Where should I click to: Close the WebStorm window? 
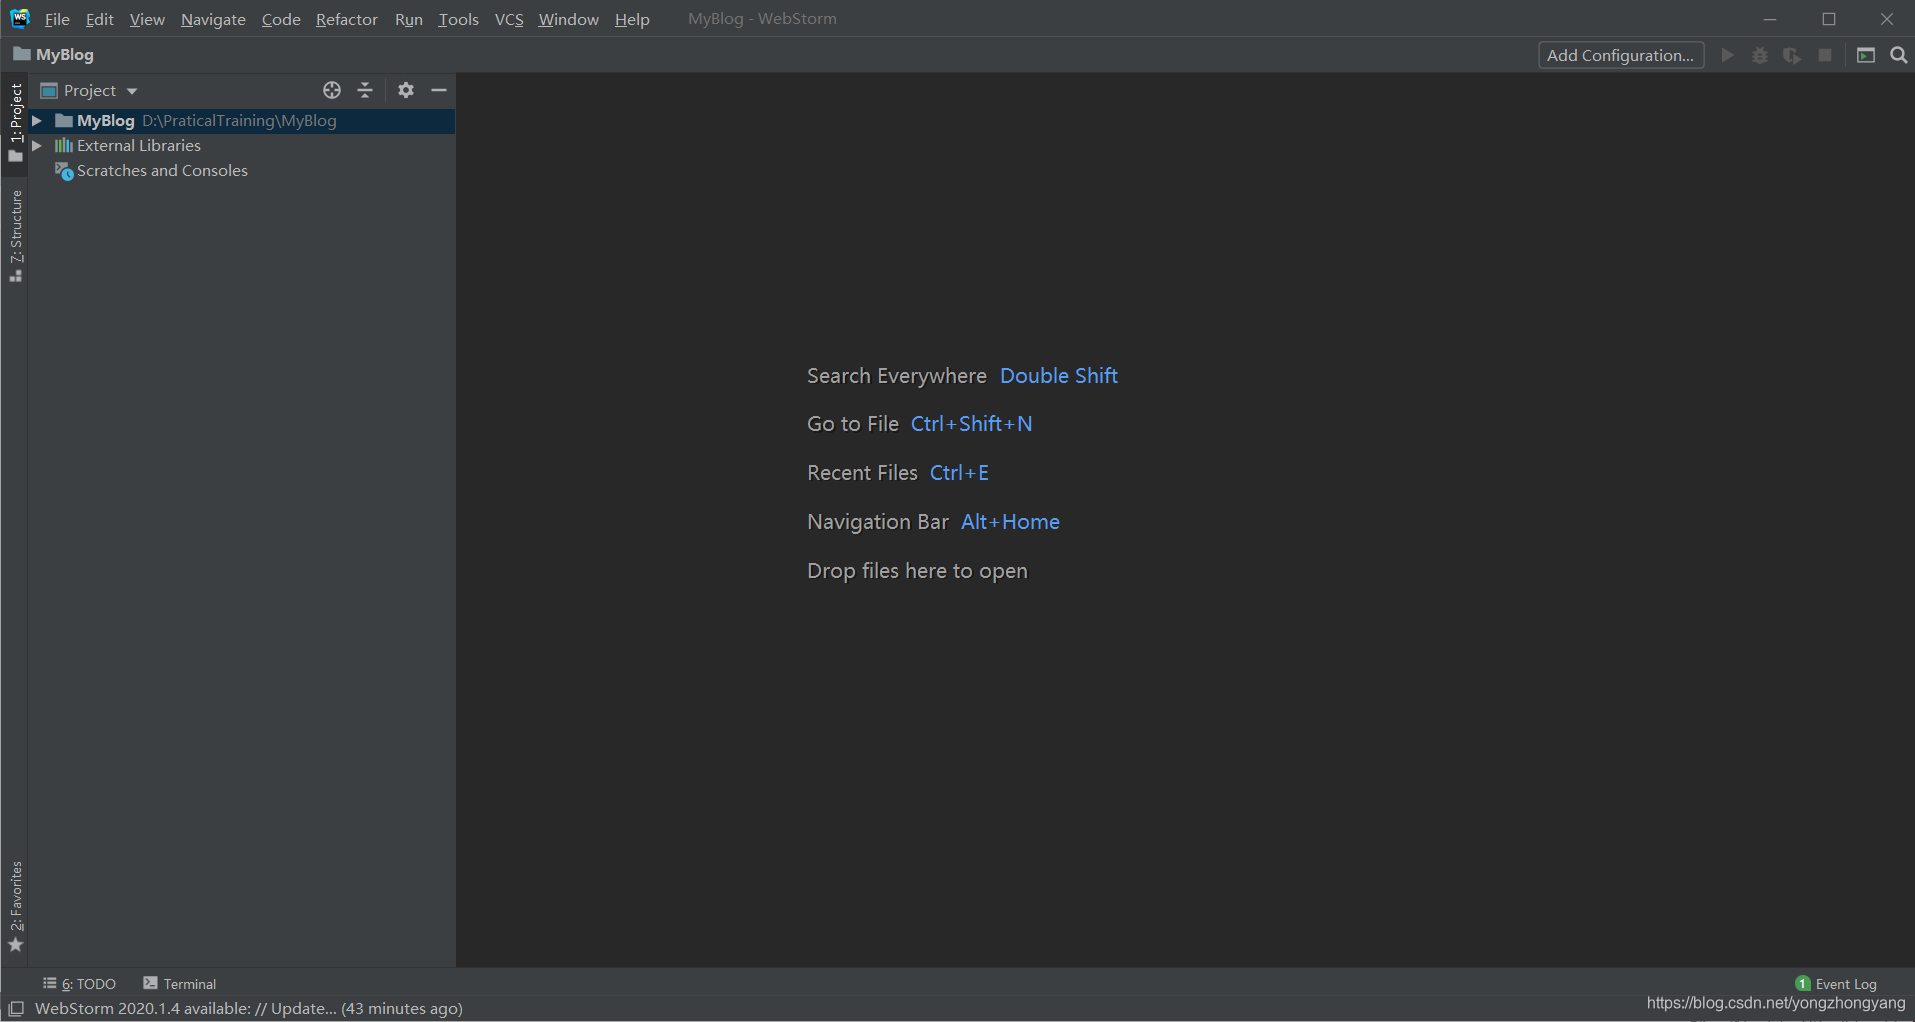(1887, 19)
